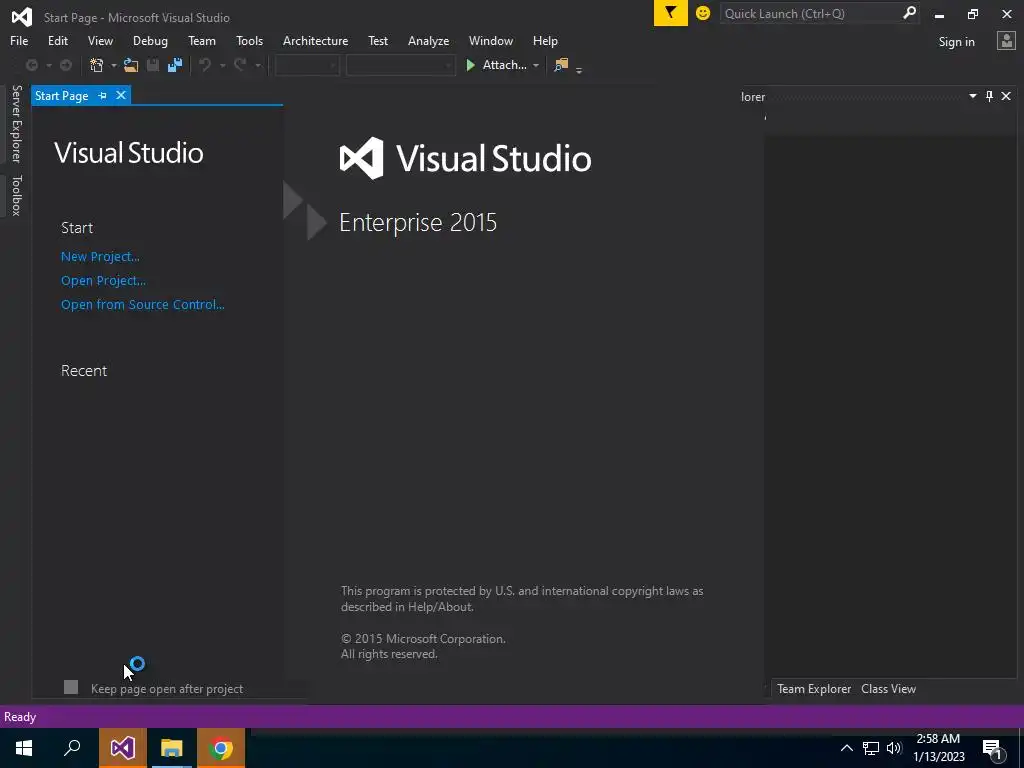
Task: Click the New Project... link
Action: (x=100, y=257)
